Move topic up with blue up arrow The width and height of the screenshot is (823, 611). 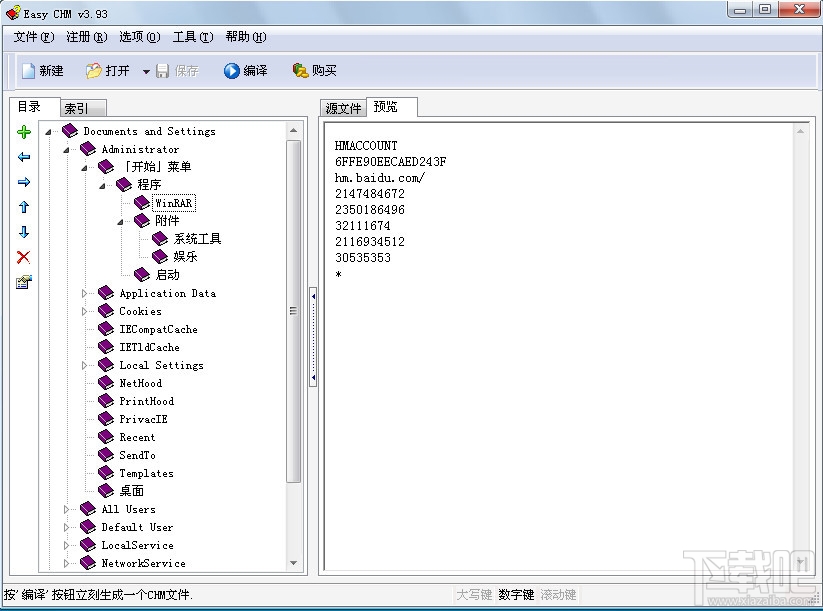pyautogui.click(x=22, y=207)
